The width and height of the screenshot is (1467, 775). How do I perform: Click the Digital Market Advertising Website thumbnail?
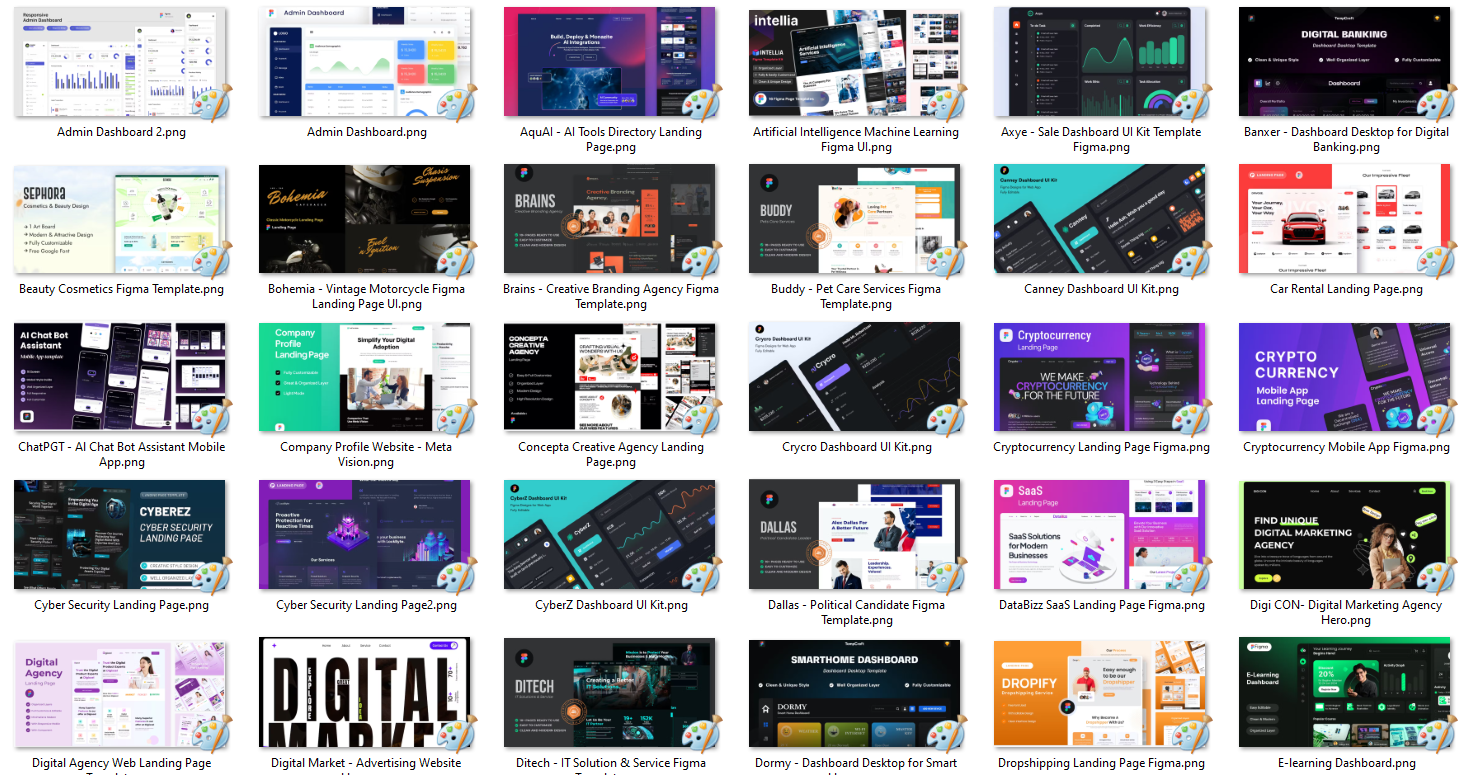(365, 693)
